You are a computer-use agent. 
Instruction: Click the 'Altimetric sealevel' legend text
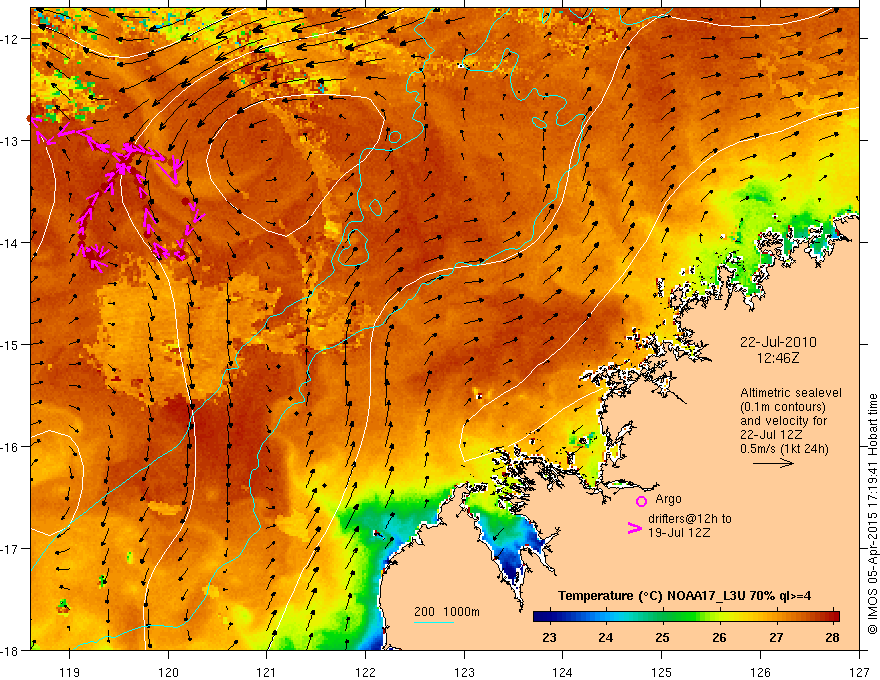coord(791,393)
